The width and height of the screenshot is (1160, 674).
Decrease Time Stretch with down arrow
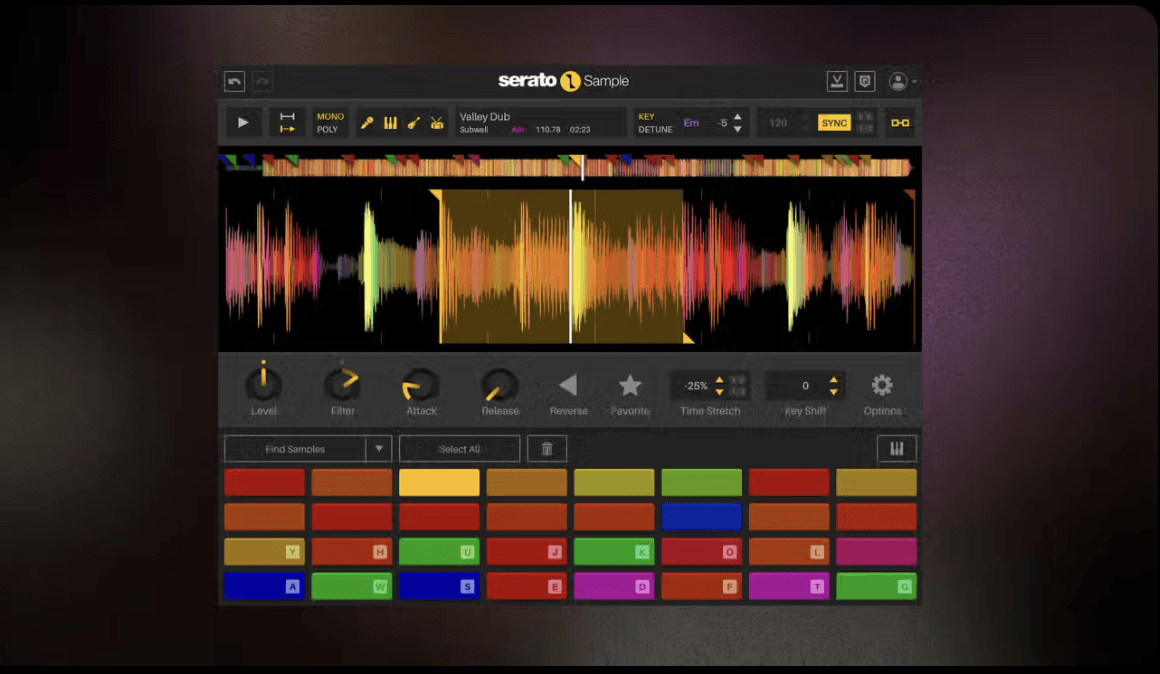tap(719, 391)
